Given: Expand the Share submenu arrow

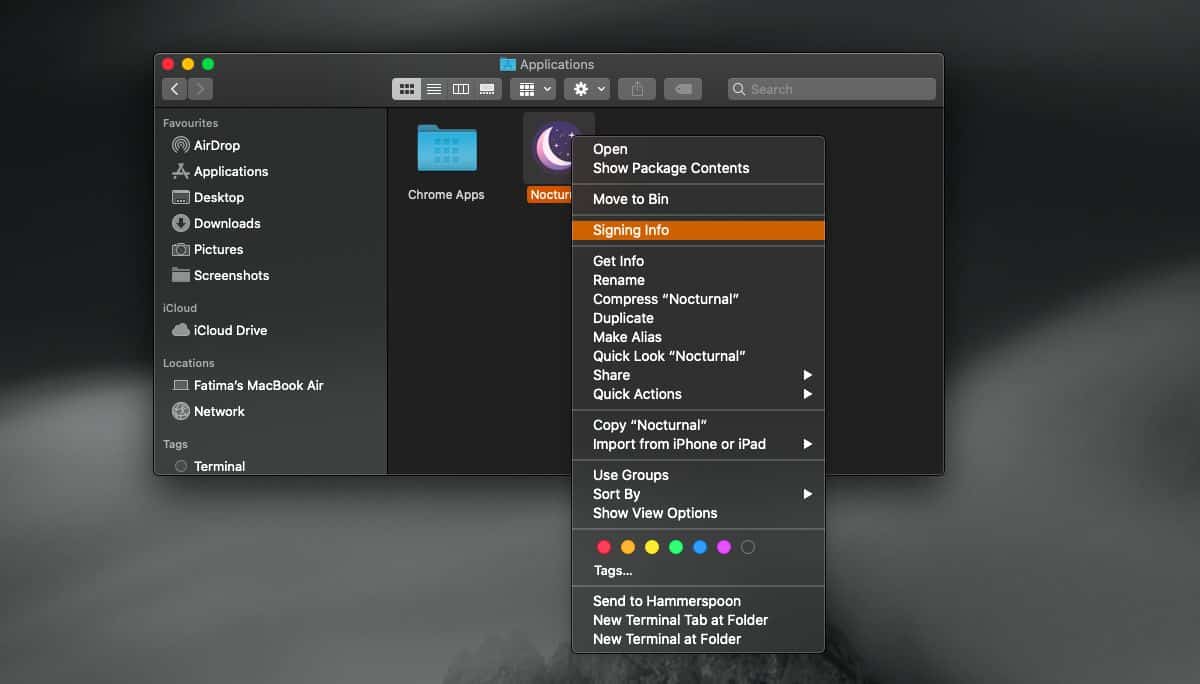Looking at the screenshot, I should tap(808, 375).
